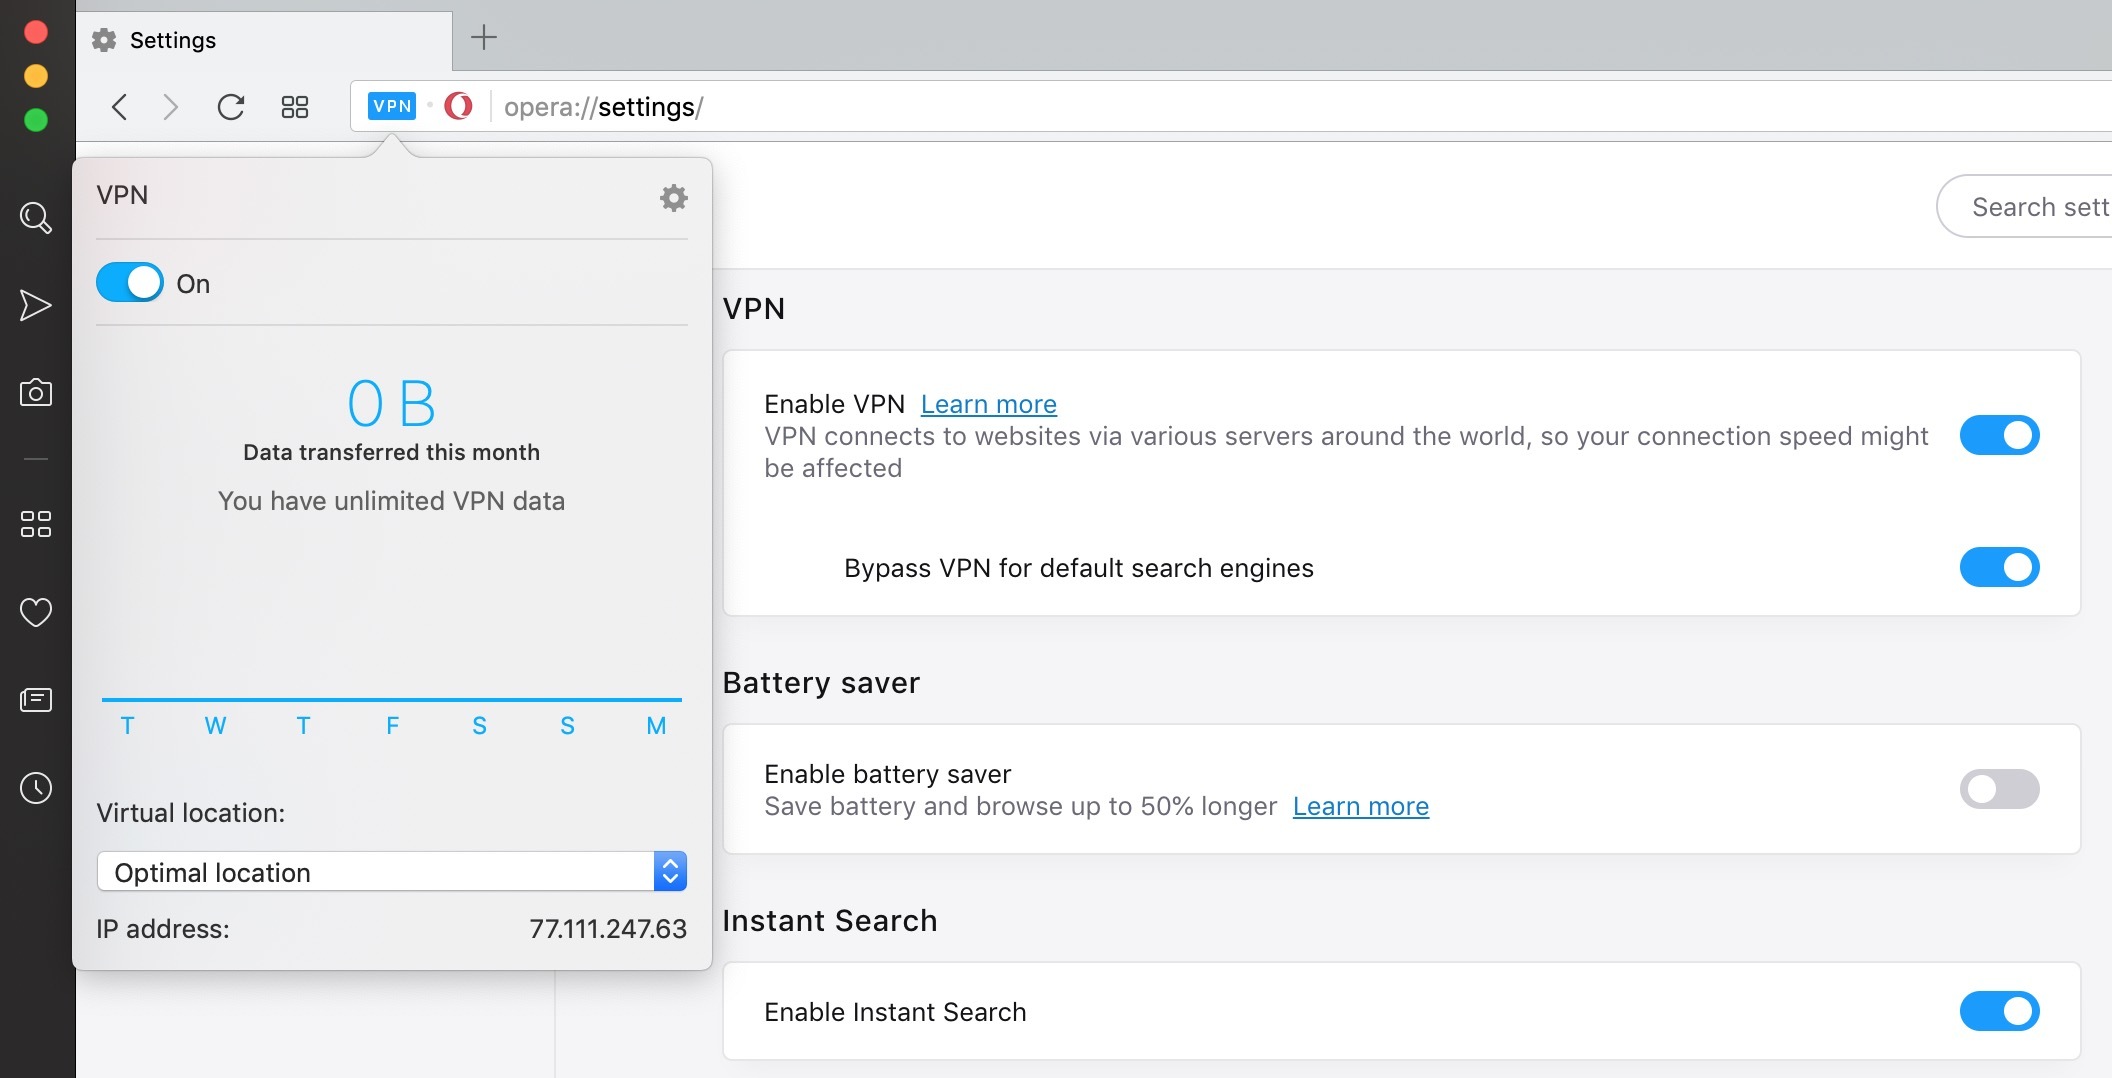The image size is (2112, 1078).
Task: Open Personal News icon in sidebar
Action: tap(36, 700)
